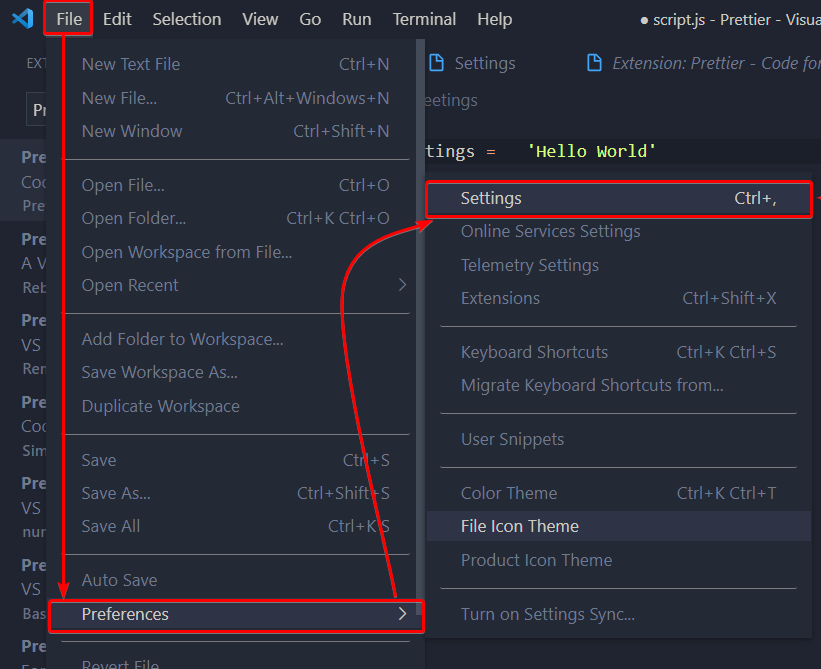Select Duplicate Workspace entry
This screenshot has width=821, height=669.
click(236, 406)
